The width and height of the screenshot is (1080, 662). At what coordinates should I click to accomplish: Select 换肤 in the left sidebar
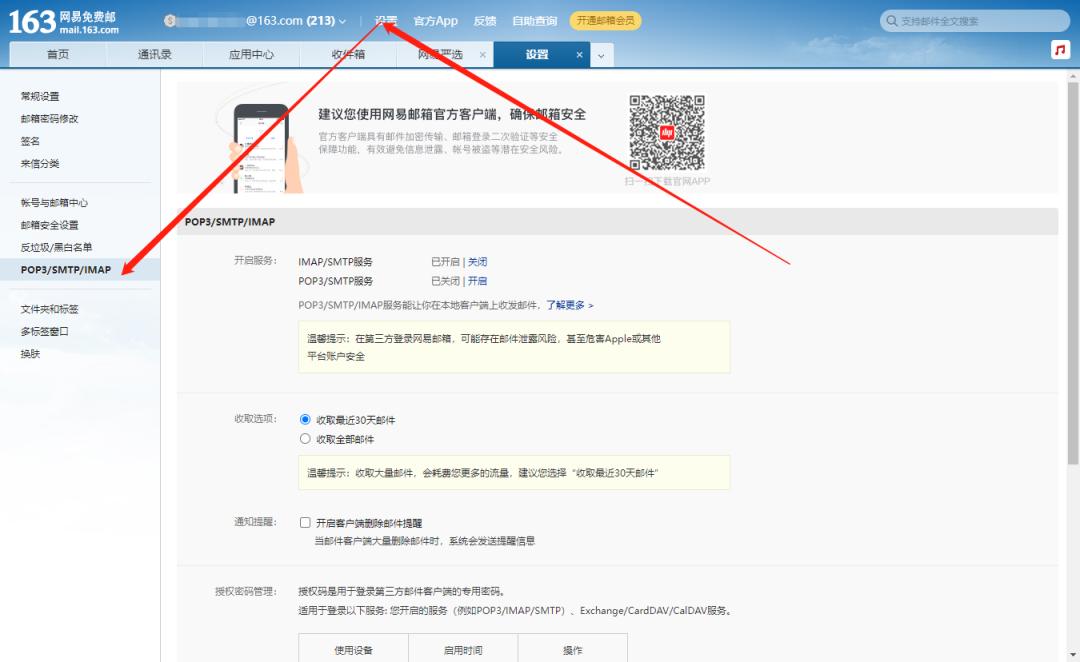(x=31, y=352)
